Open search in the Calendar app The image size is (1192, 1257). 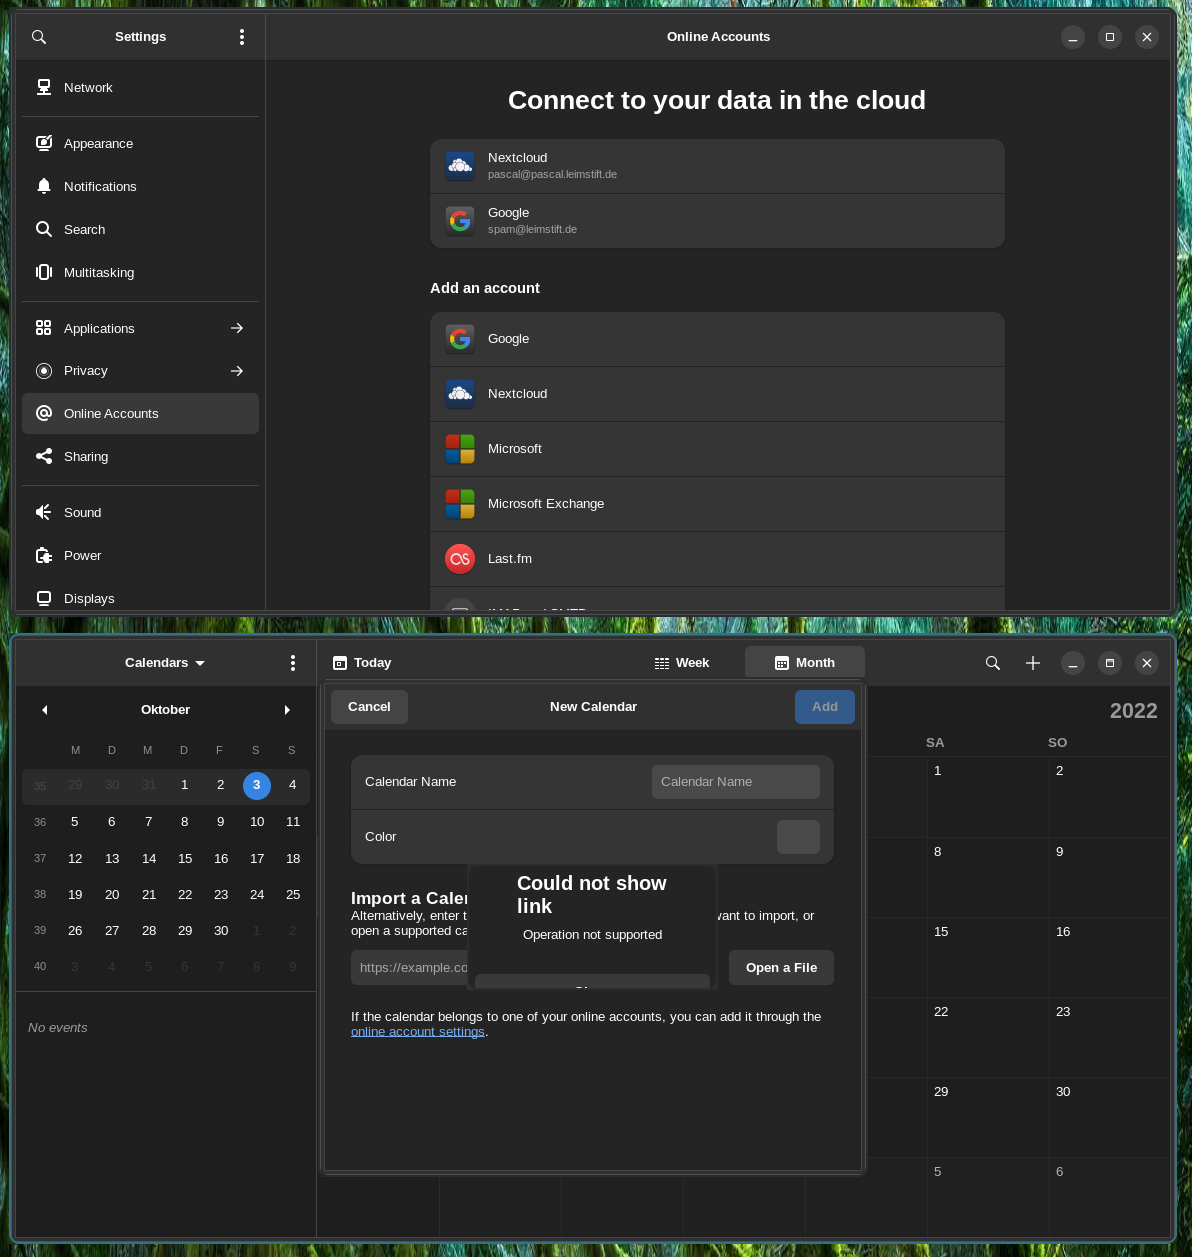tap(993, 662)
